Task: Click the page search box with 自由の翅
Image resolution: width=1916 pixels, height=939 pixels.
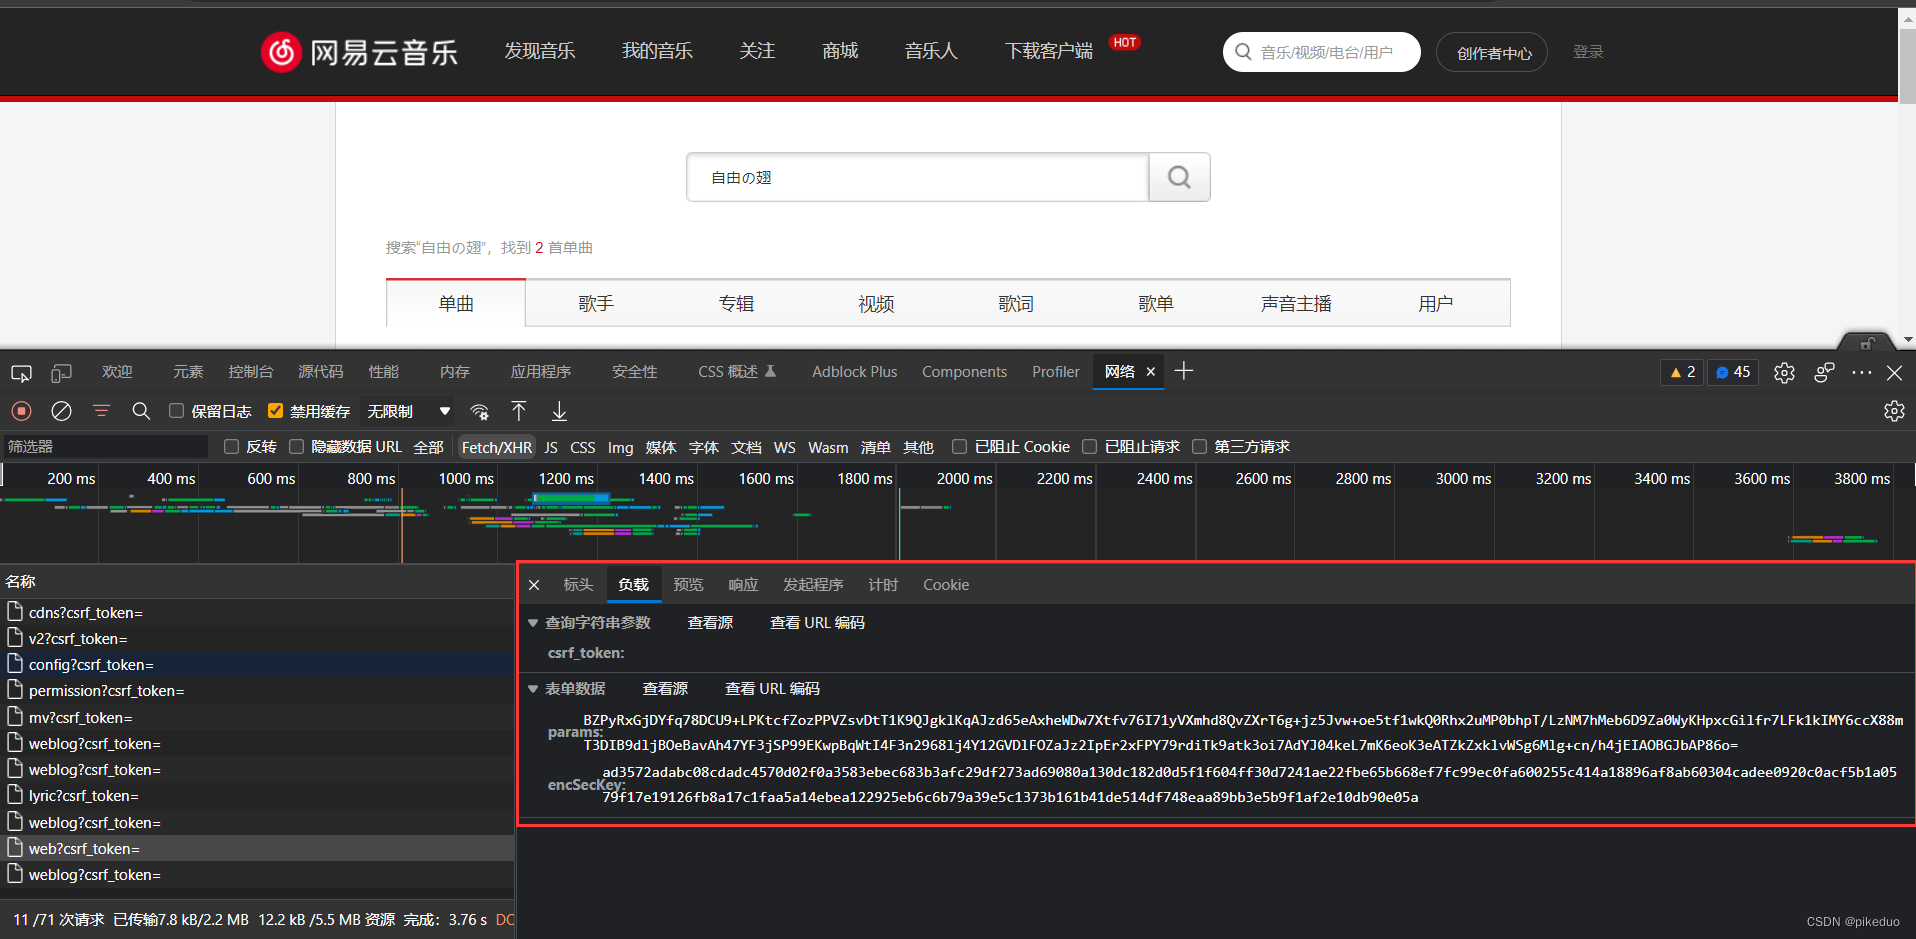Action: click(x=918, y=177)
